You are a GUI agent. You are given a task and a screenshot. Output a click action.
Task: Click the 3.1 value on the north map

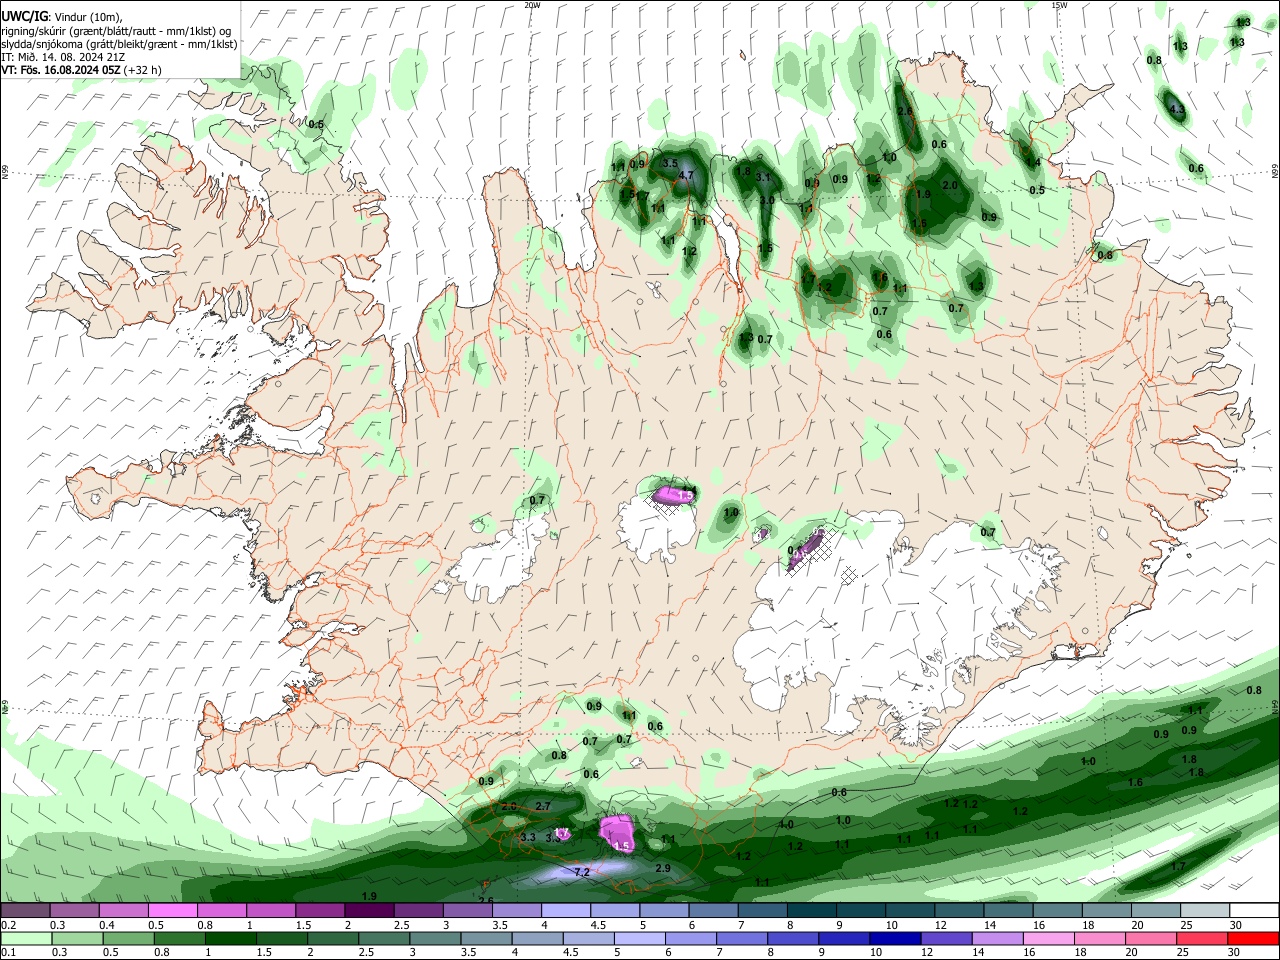pyautogui.click(x=763, y=177)
